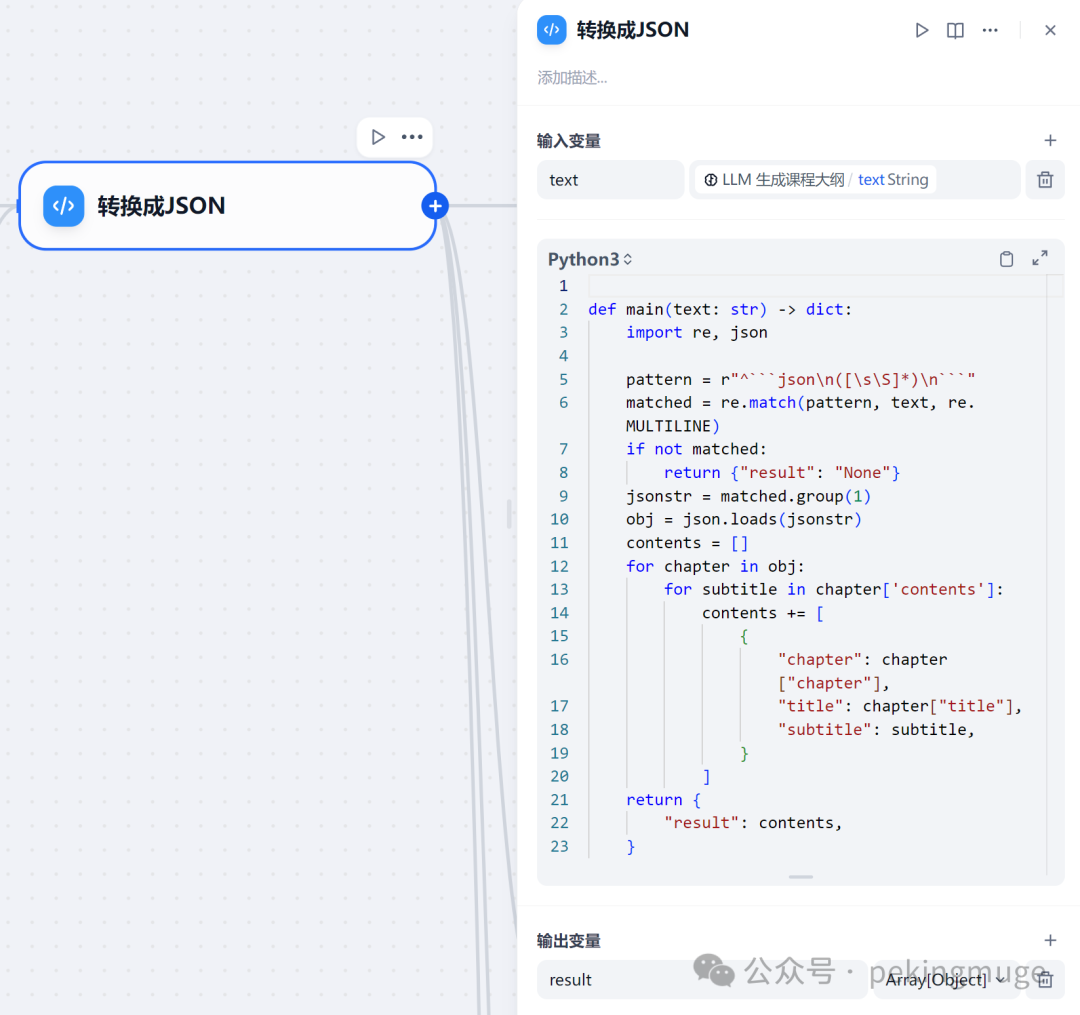Click the return {"result": "None"} line
Viewport: 1080px width, 1015px height.
(782, 473)
